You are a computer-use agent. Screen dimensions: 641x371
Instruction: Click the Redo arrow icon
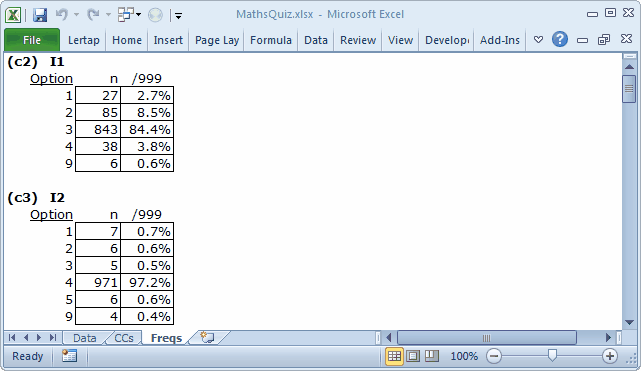(x=93, y=15)
